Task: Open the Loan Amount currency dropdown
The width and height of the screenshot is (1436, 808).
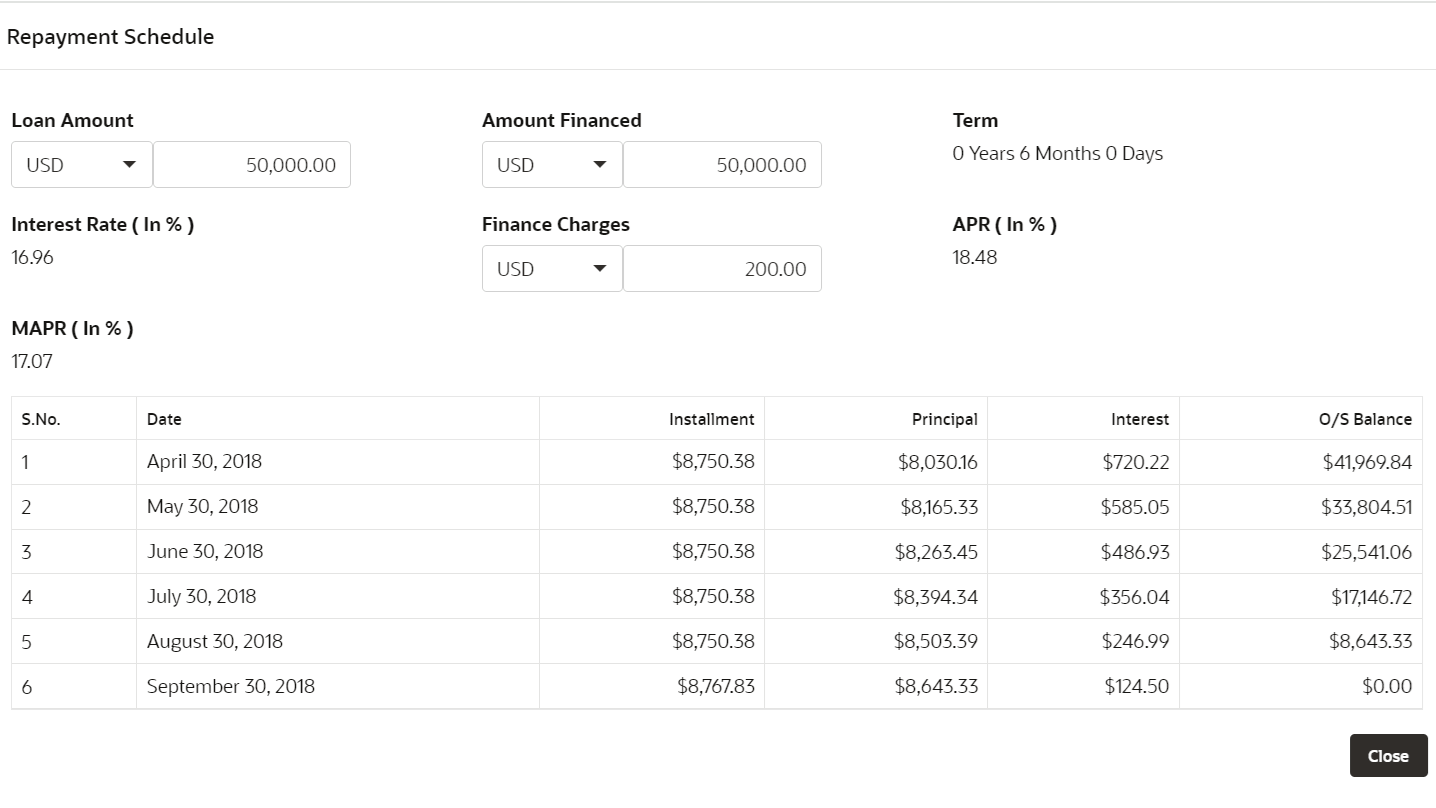Action: (80, 164)
